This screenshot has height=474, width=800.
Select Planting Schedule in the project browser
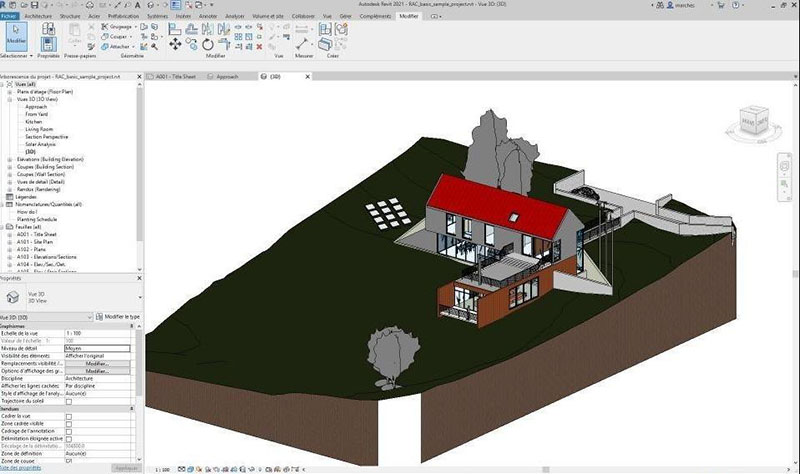37,219
